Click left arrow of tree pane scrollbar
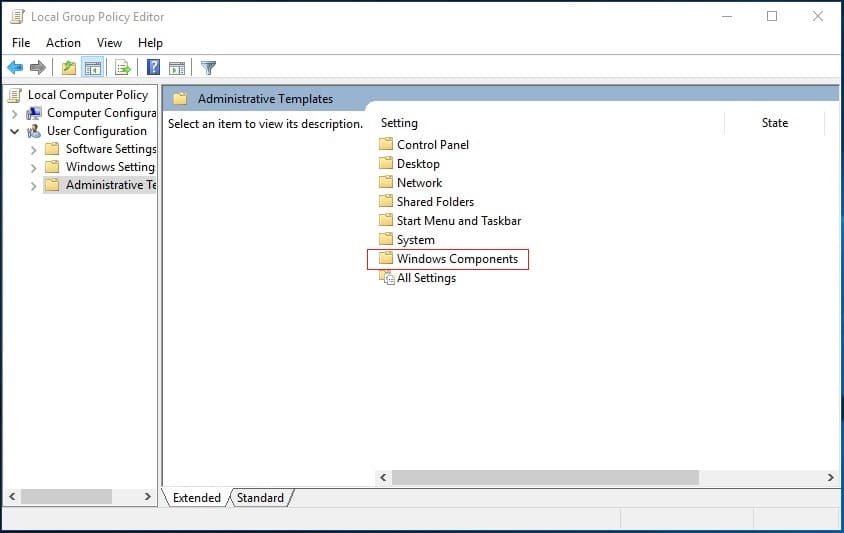 [x=12, y=496]
